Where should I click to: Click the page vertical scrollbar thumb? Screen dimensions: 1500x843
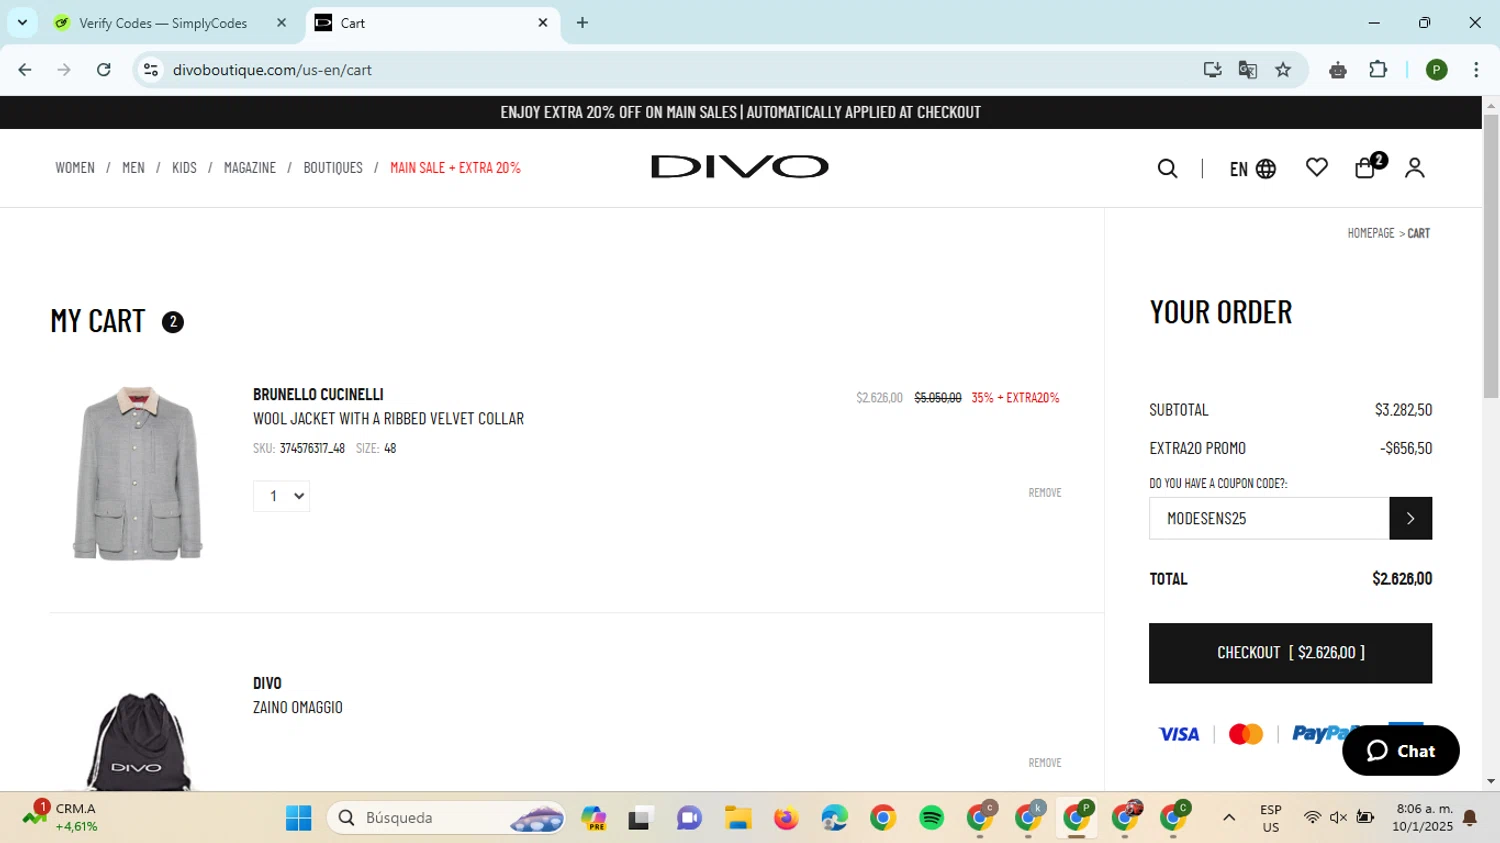(x=1491, y=256)
